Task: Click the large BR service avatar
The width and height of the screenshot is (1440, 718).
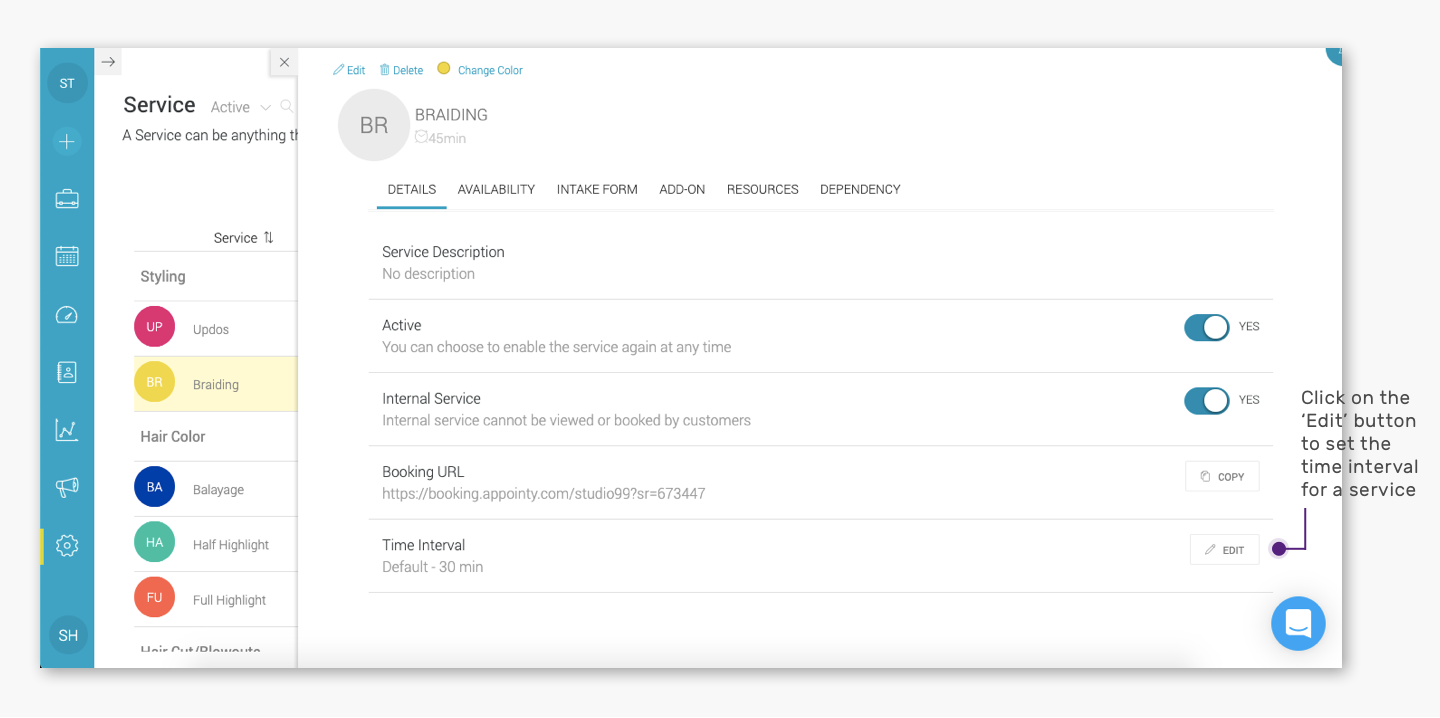Action: point(374,125)
